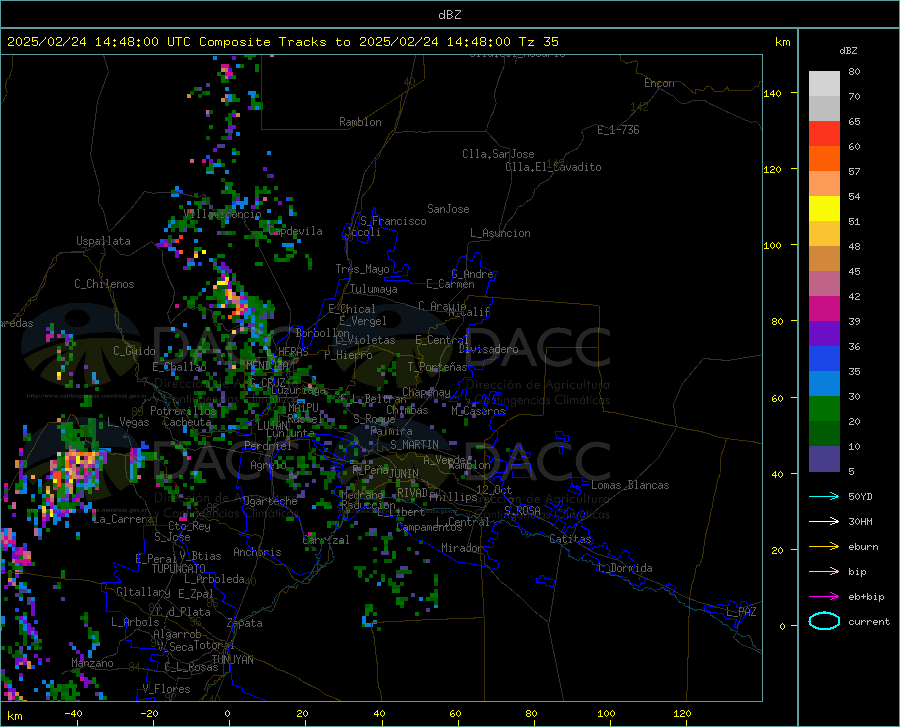Image resolution: width=900 pixels, height=727 pixels.
Task: Click the cyan 'current' ellipse symbol
Action: pos(824,621)
